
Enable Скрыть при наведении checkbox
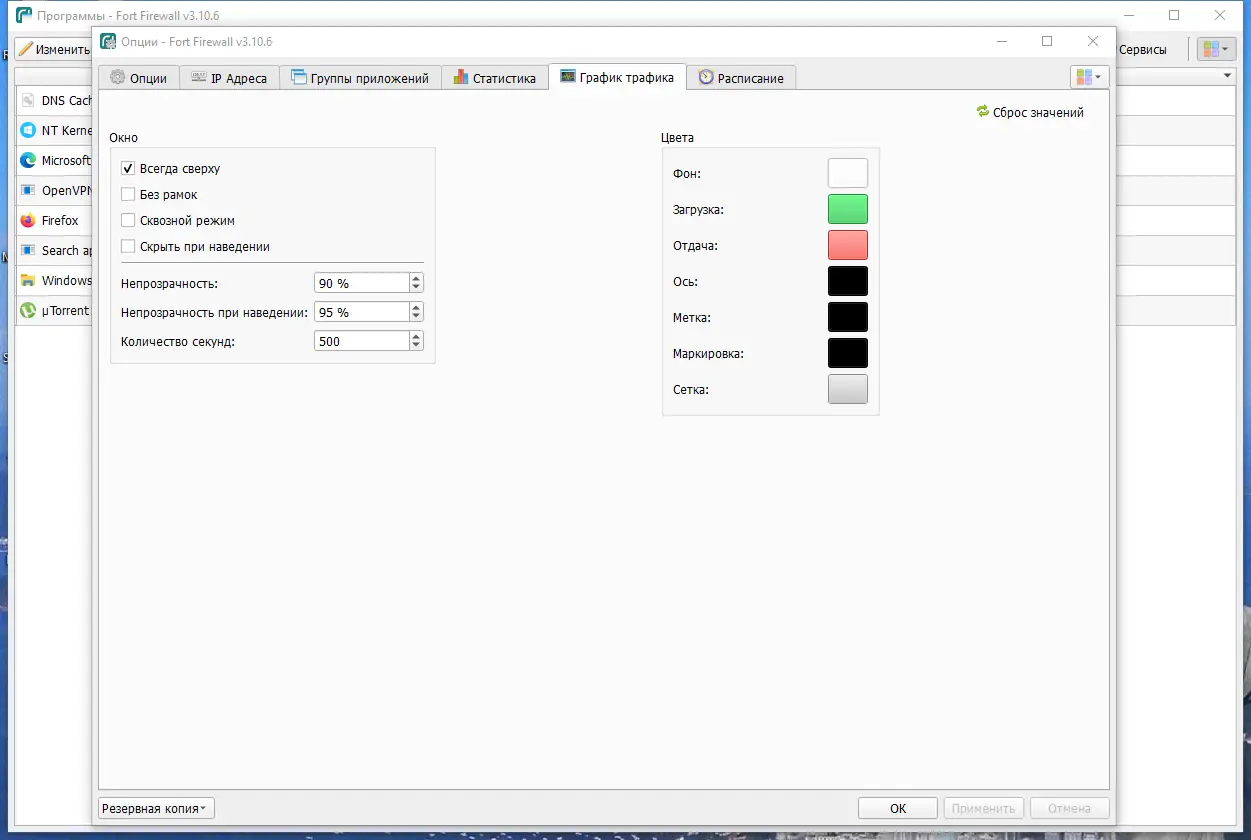(x=128, y=247)
